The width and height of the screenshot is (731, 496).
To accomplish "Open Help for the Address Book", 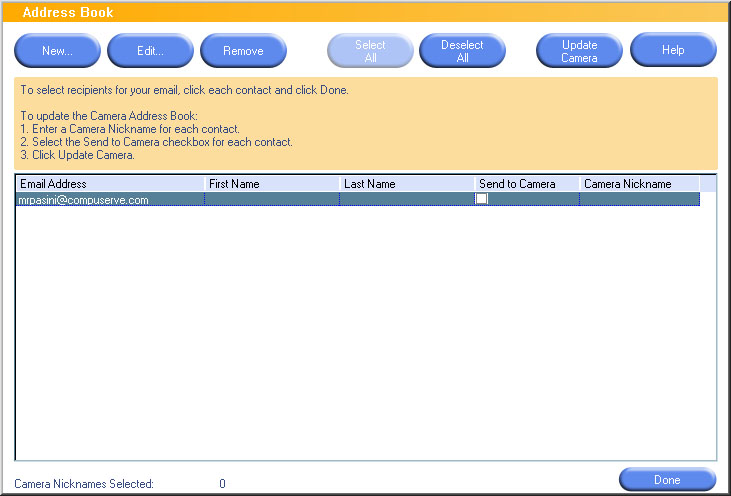I will pos(673,51).
